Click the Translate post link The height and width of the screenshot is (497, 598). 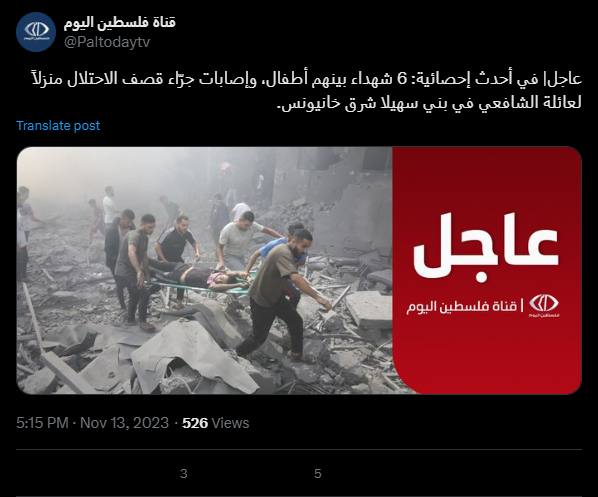pos(58,125)
